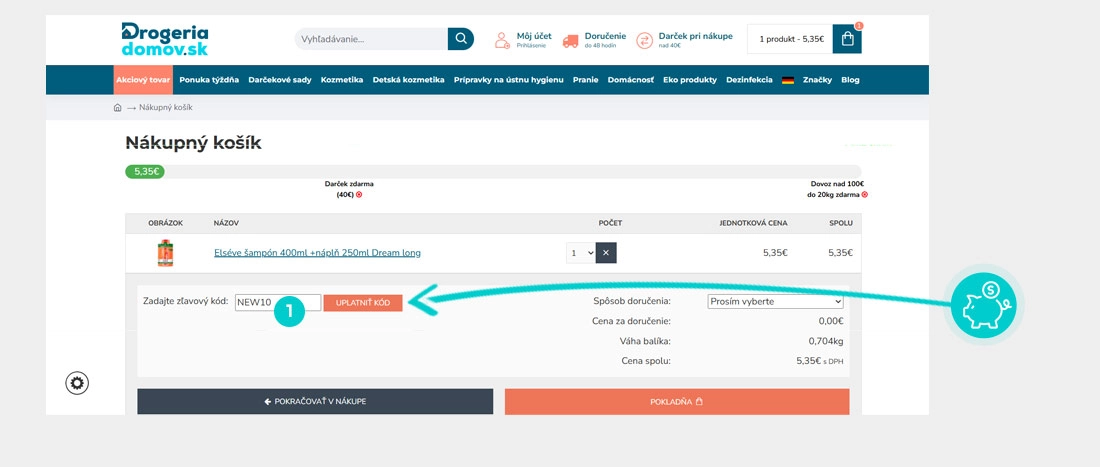Screen dimensions: 1100x467
Task: Click POKRAČOVAŤ V NÁKUPE button
Action: click(315, 402)
